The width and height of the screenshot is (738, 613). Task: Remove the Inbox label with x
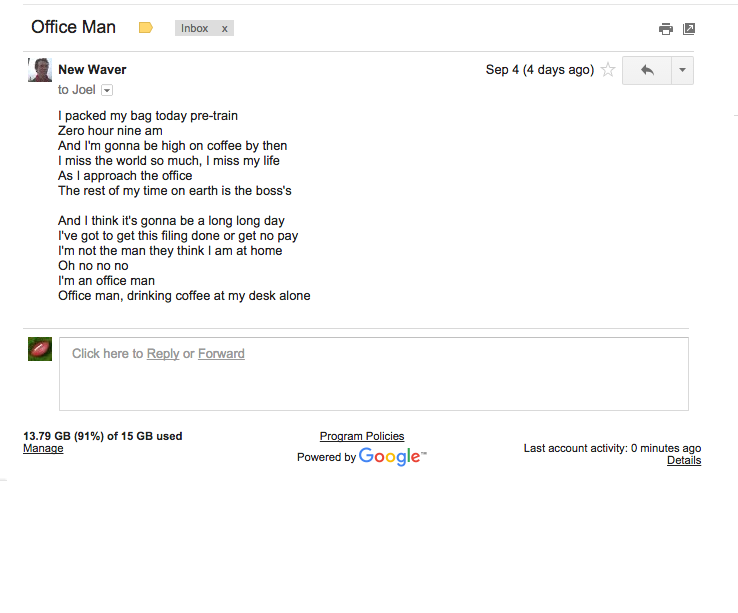pos(225,29)
